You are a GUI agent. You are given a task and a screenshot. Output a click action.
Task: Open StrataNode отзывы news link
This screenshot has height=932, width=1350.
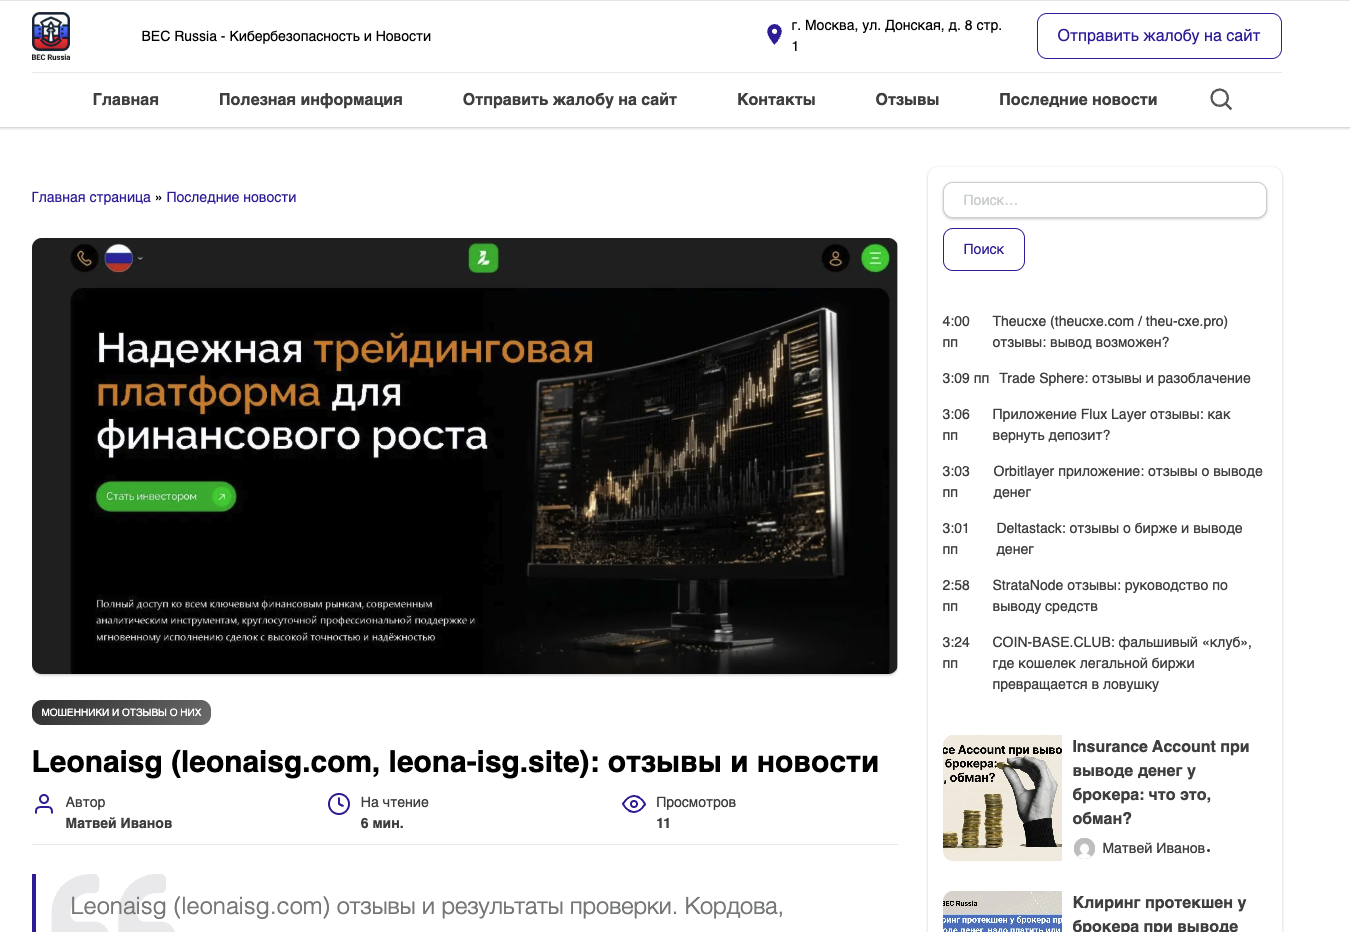1110,596
